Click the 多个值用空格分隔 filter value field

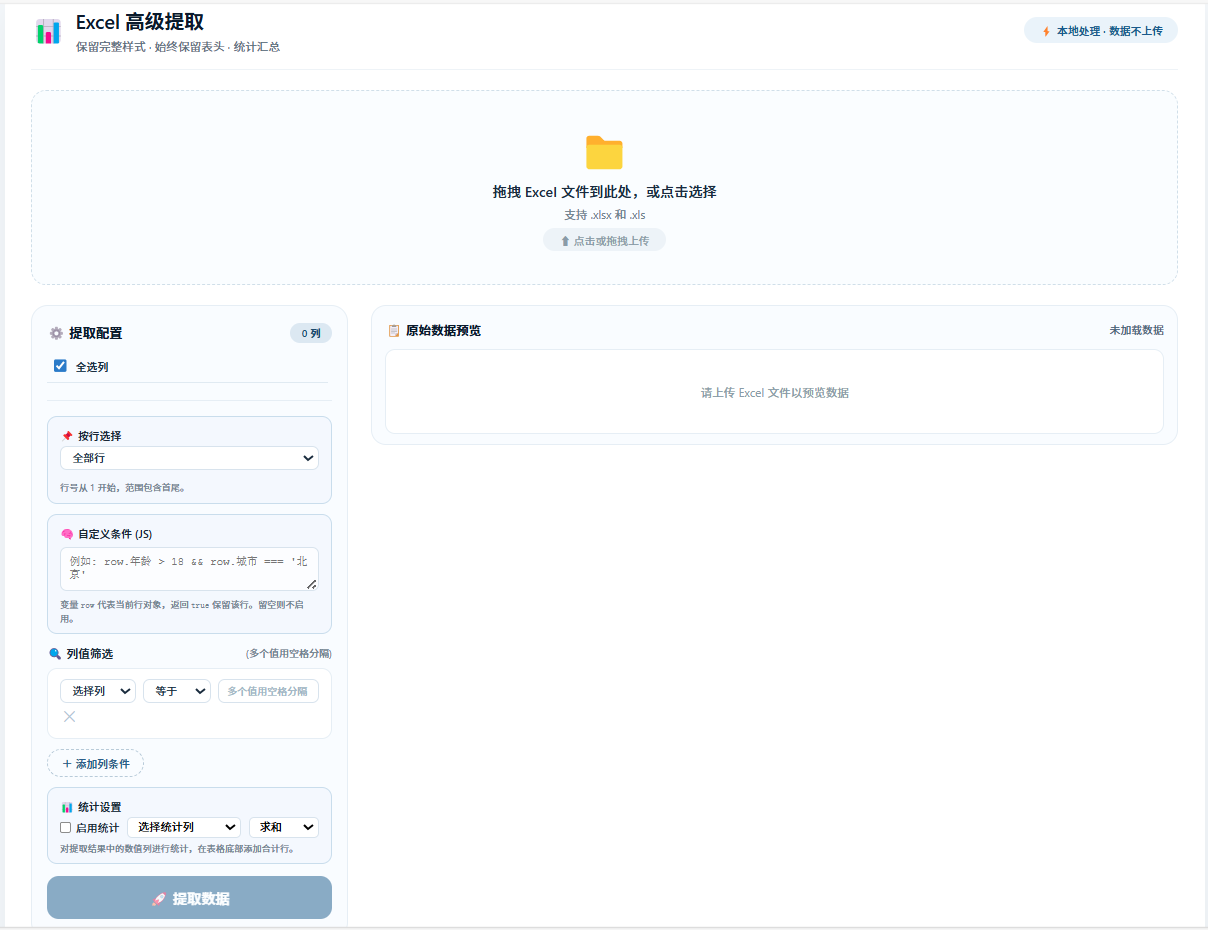pos(268,691)
